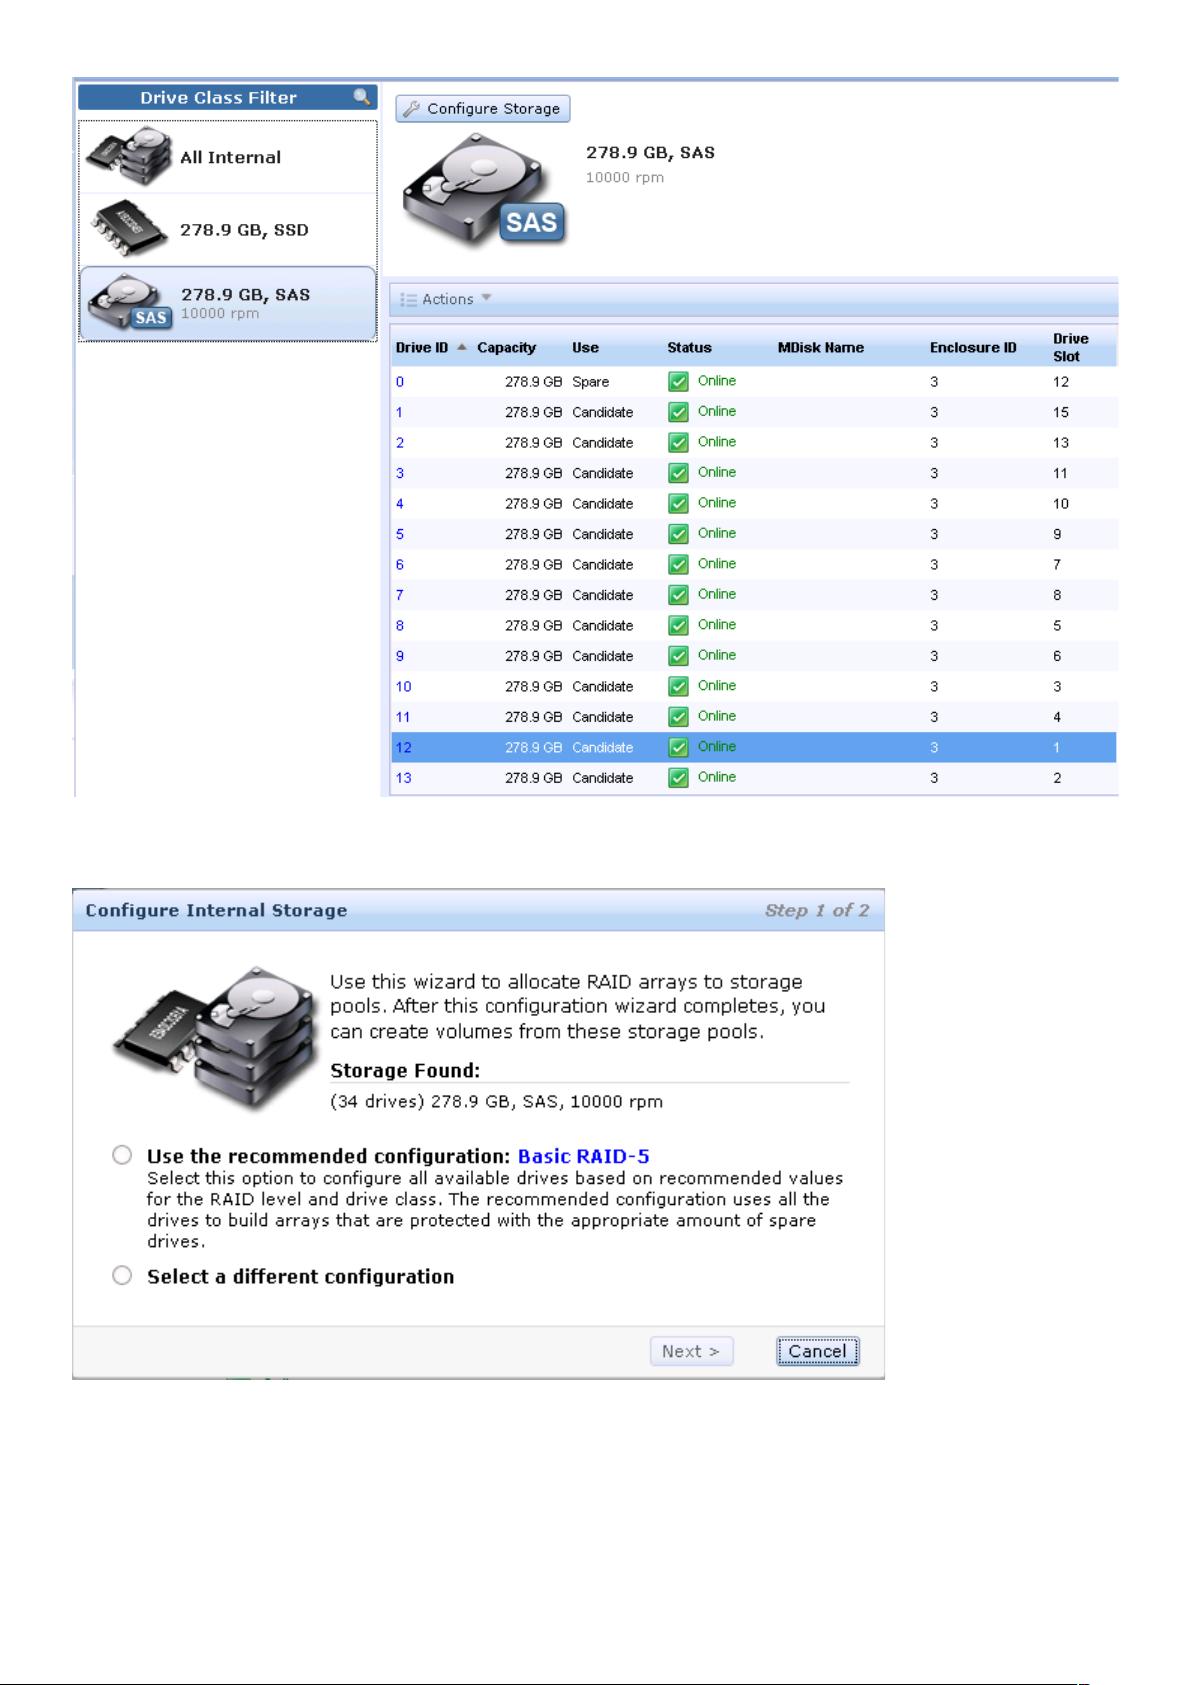Viewport: 1192px width, 1685px height.
Task: Click the Online status check icon for drive 10
Action: tap(678, 686)
